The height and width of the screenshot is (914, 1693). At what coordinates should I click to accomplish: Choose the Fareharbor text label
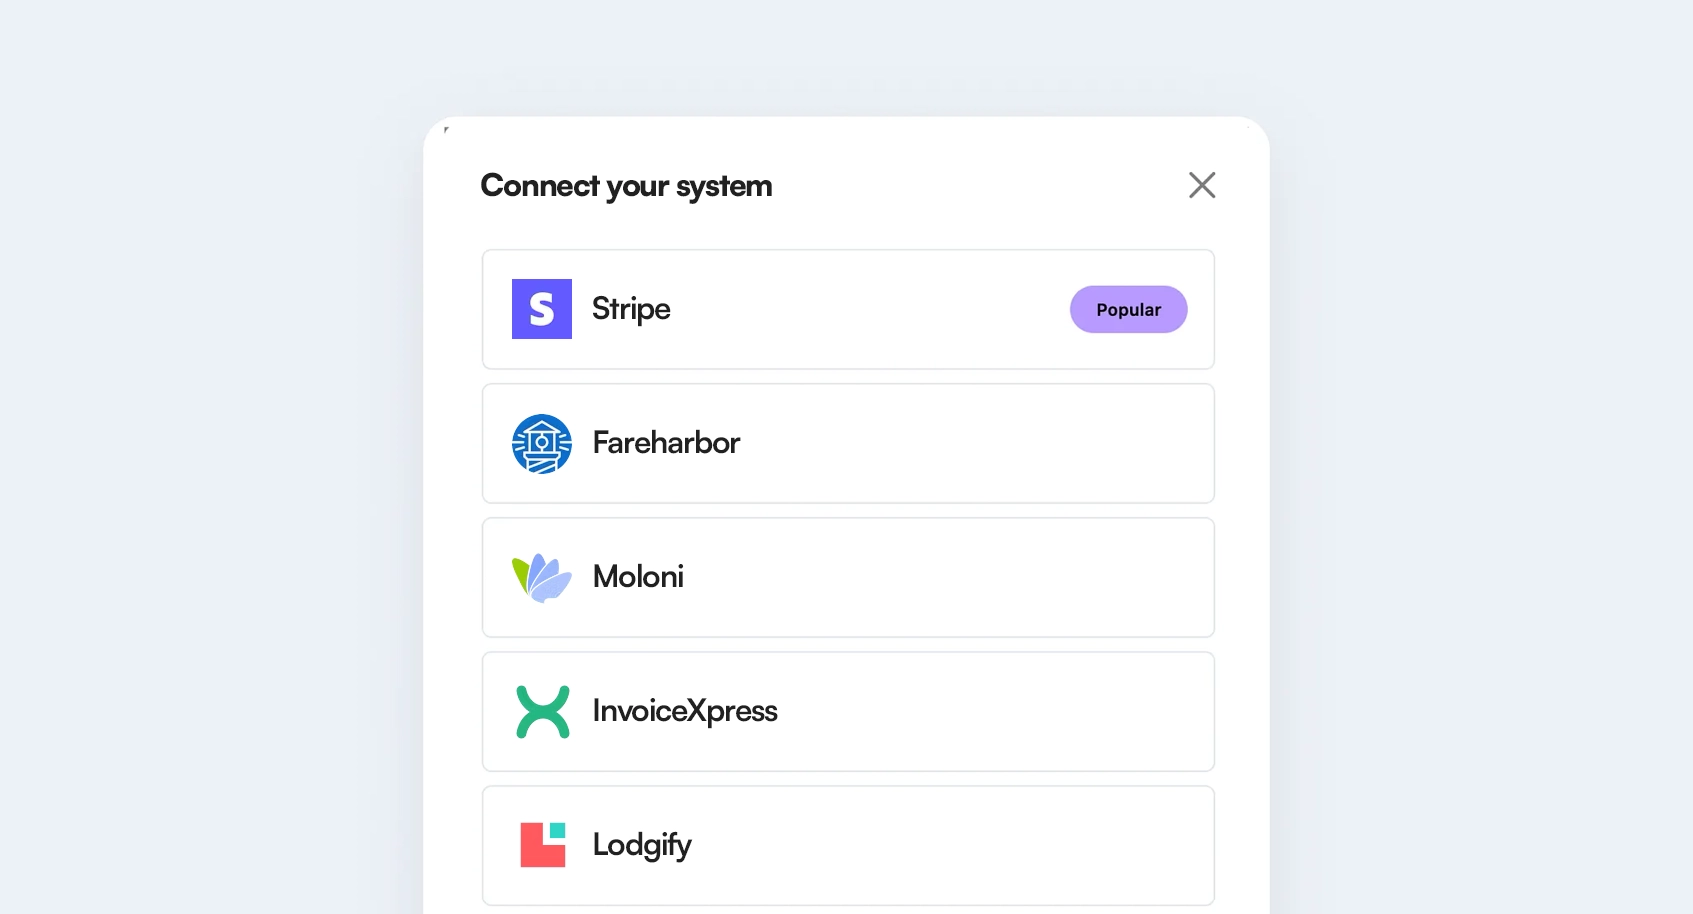666,443
